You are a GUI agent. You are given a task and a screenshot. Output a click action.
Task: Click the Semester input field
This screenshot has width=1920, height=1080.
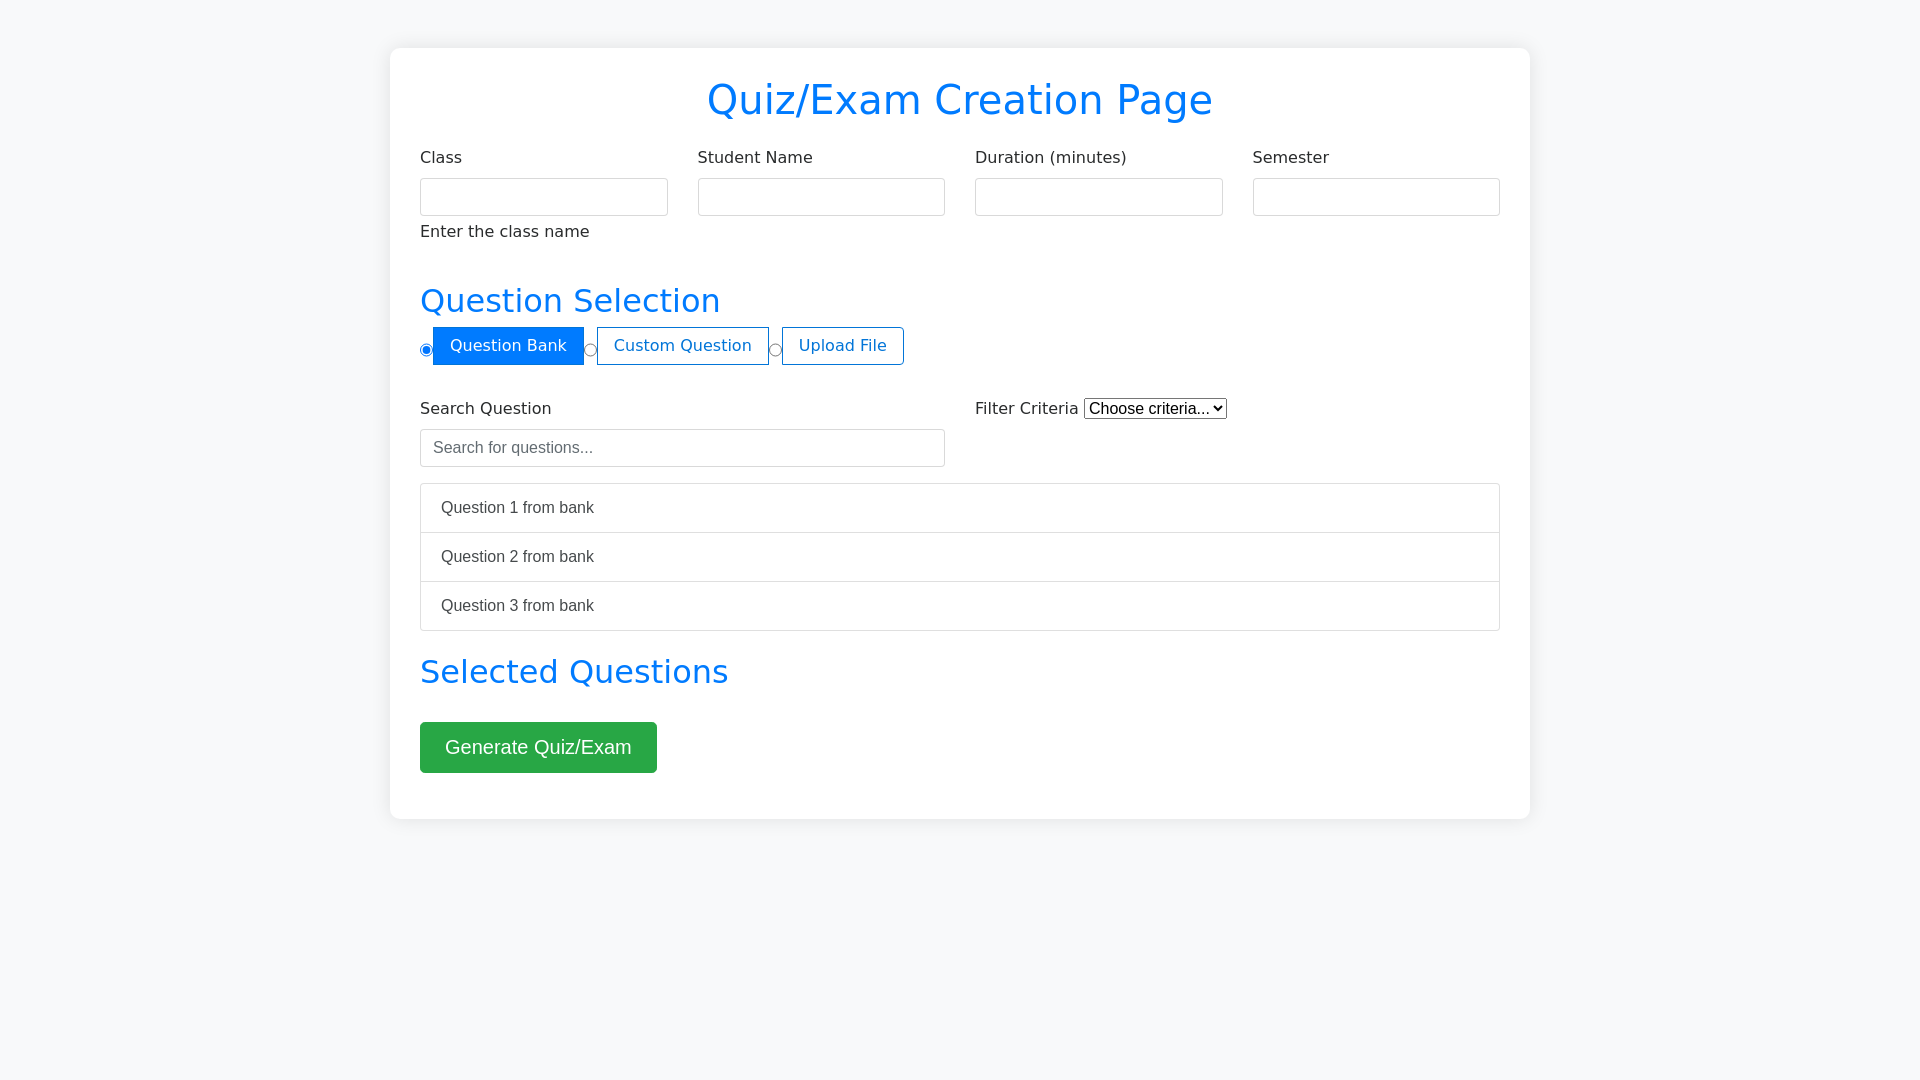tap(1375, 197)
